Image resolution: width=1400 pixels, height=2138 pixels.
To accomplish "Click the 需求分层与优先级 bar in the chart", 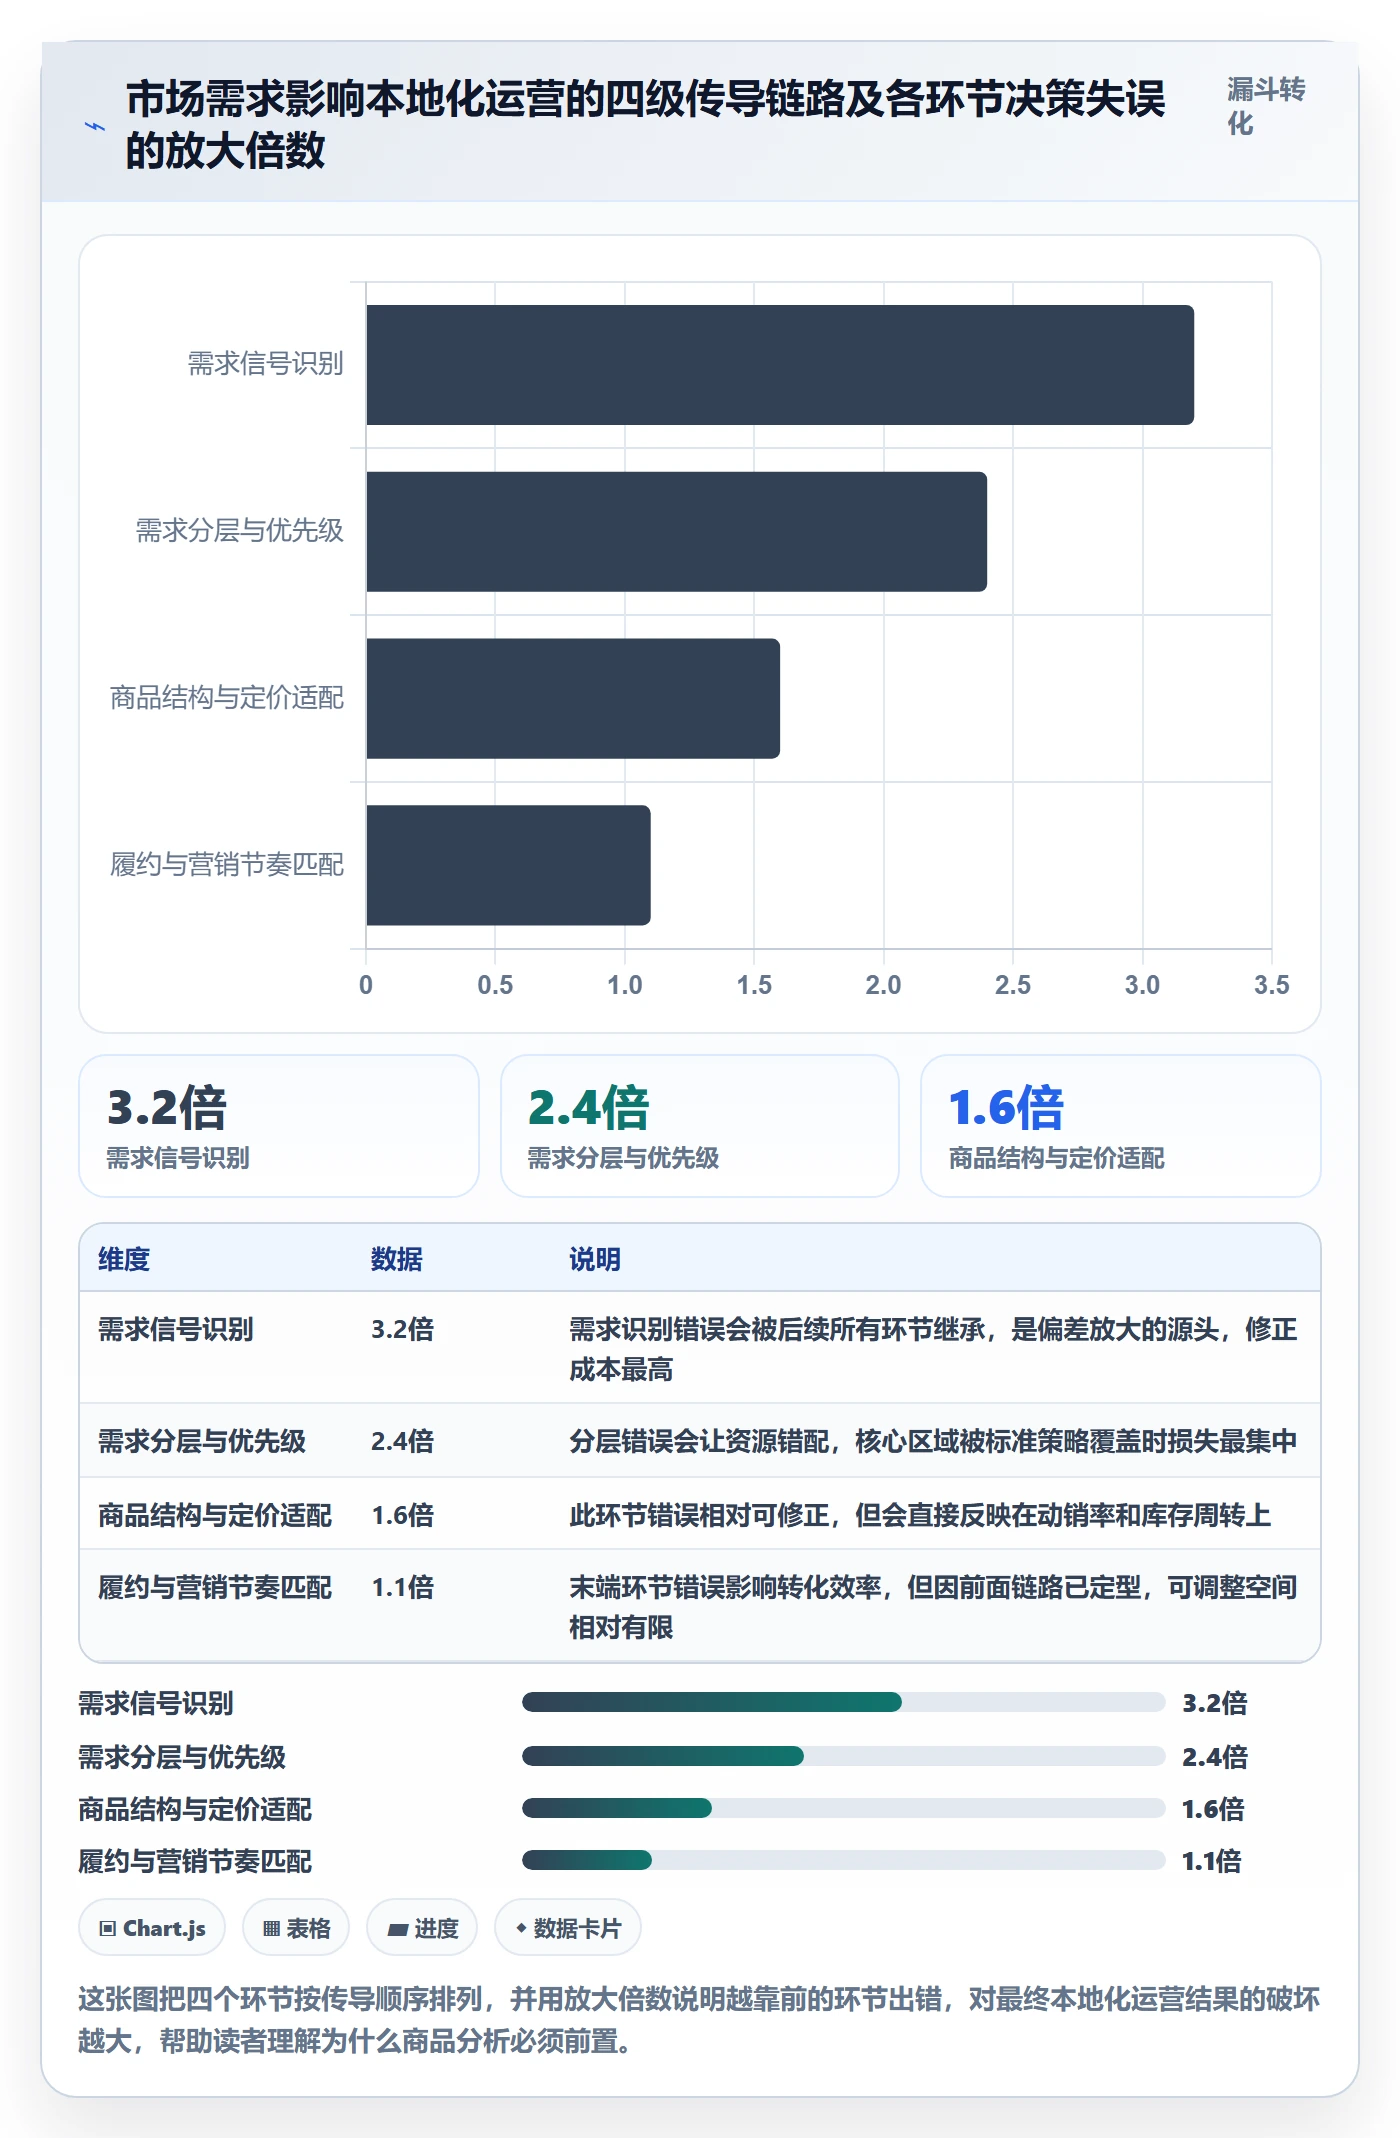I will [x=676, y=532].
